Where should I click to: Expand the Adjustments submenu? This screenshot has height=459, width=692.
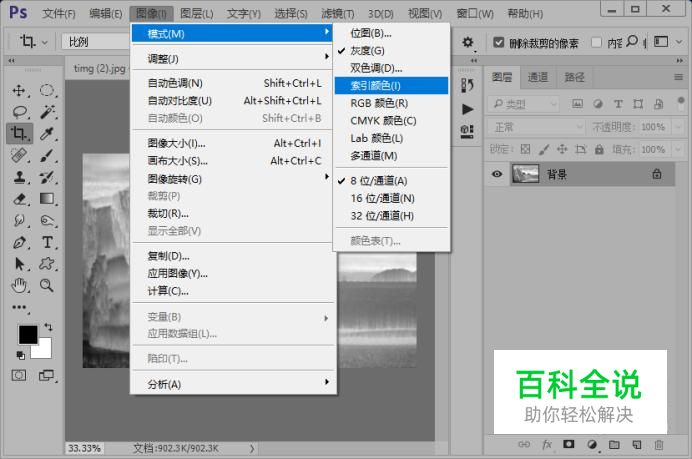click(x=232, y=58)
